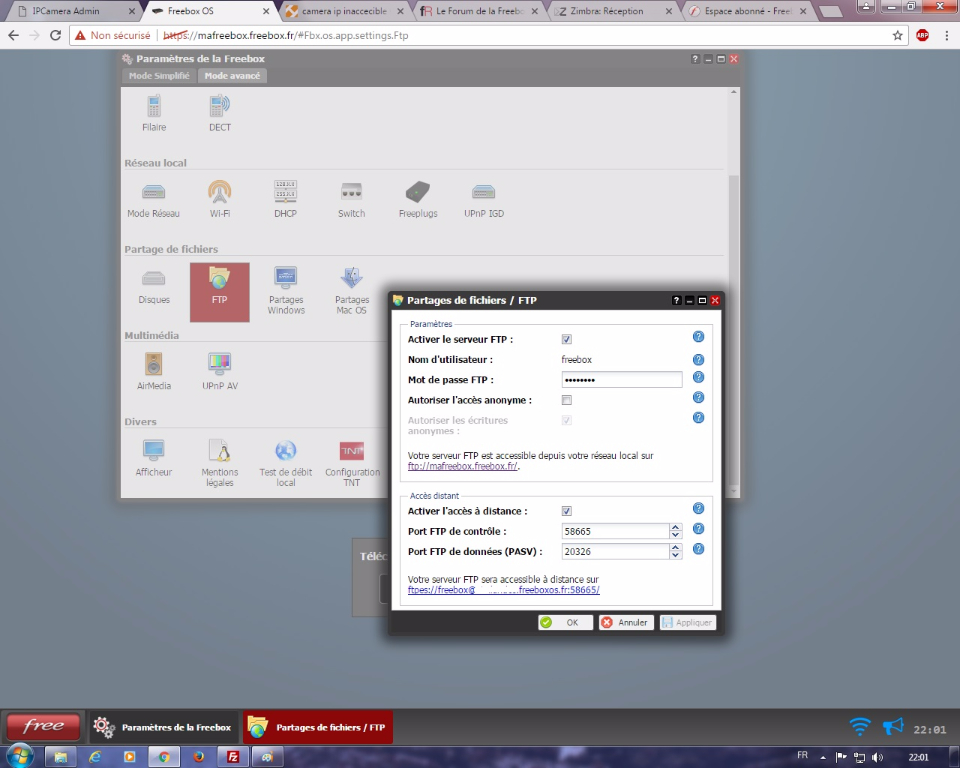The width and height of the screenshot is (960, 768).
Task: Open the DECT settings icon
Action: click(x=220, y=113)
